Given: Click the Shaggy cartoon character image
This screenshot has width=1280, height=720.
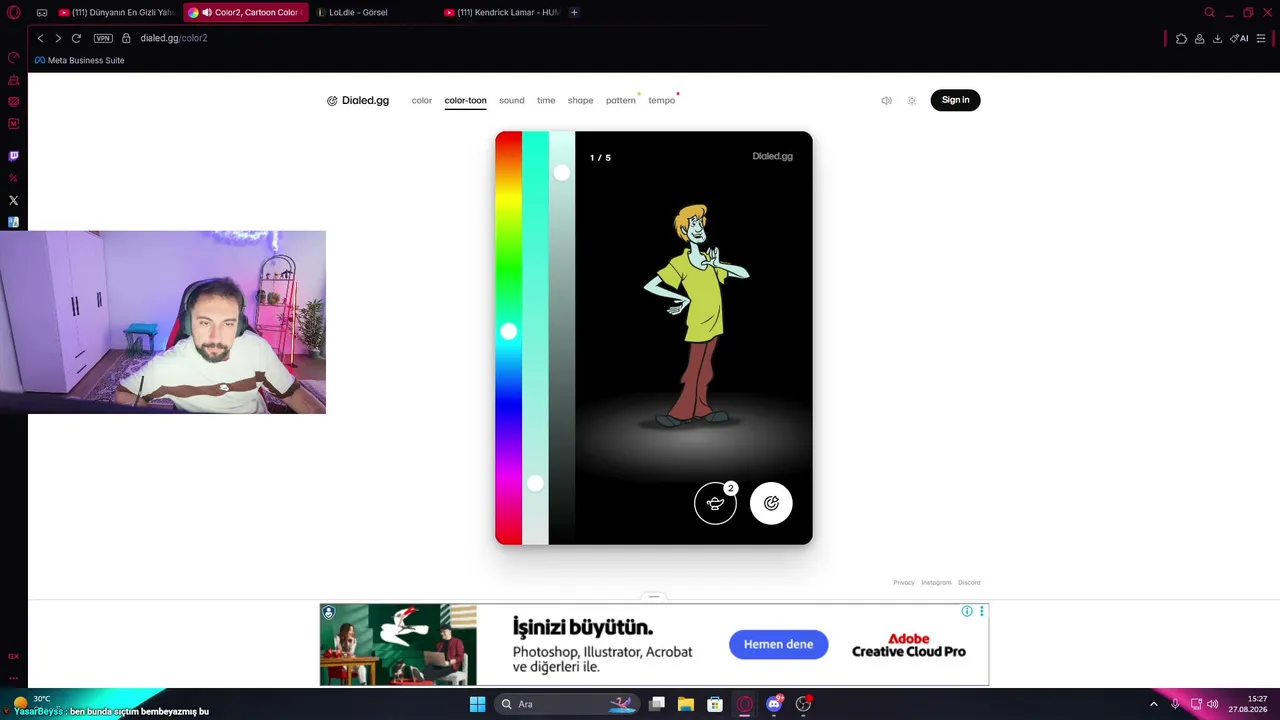Looking at the screenshot, I should (695, 314).
